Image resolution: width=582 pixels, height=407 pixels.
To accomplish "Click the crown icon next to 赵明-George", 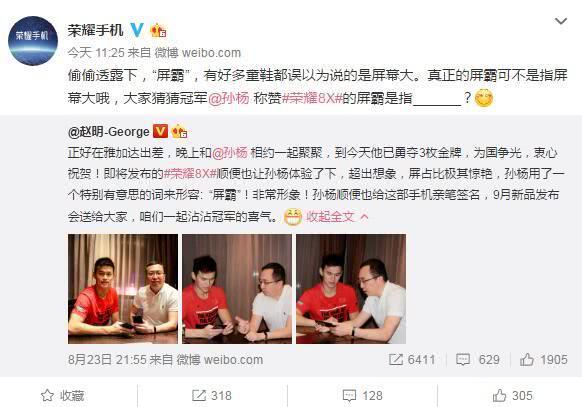I will click(179, 131).
